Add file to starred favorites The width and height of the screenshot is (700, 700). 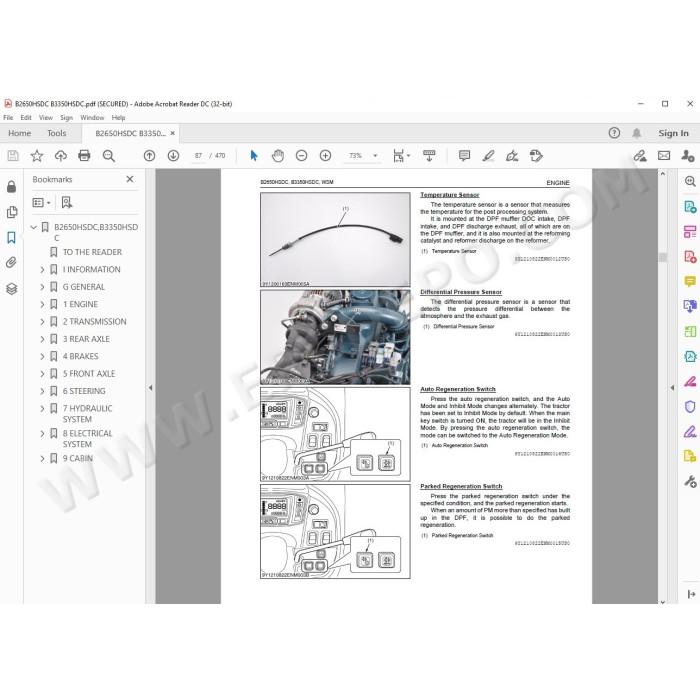37,155
